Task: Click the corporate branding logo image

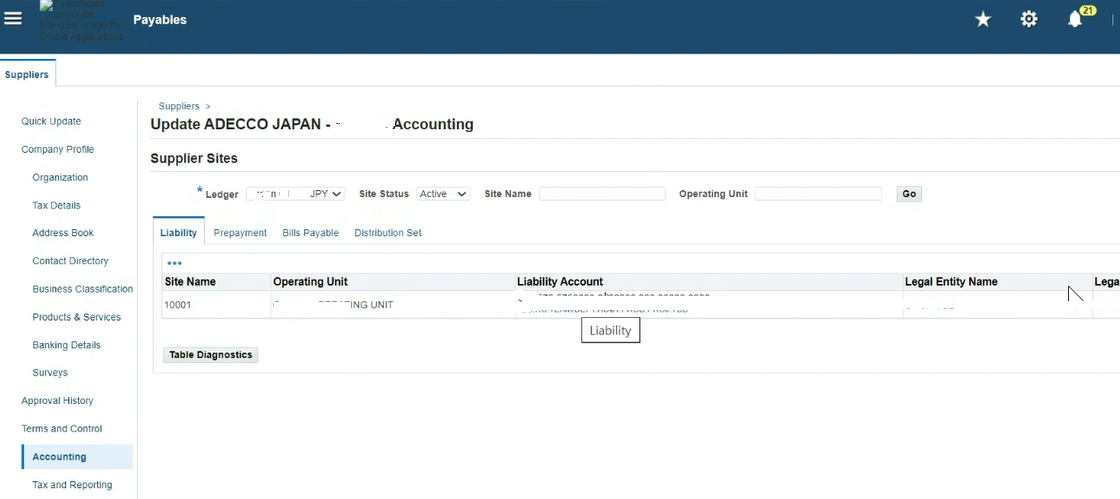Action: (x=81, y=20)
